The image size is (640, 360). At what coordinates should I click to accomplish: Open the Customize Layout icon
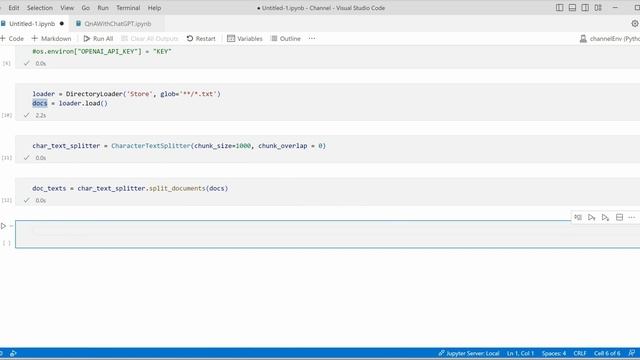coord(598,8)
